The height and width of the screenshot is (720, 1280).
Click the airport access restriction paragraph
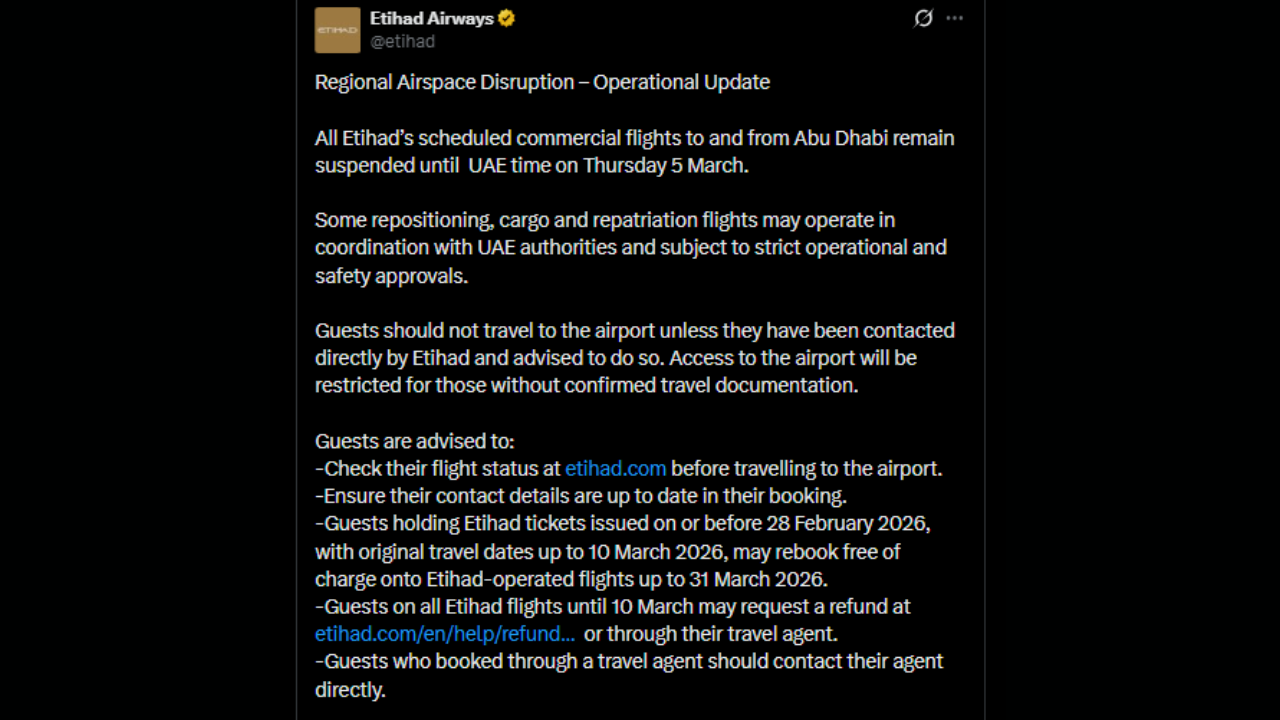pos(634,357)
